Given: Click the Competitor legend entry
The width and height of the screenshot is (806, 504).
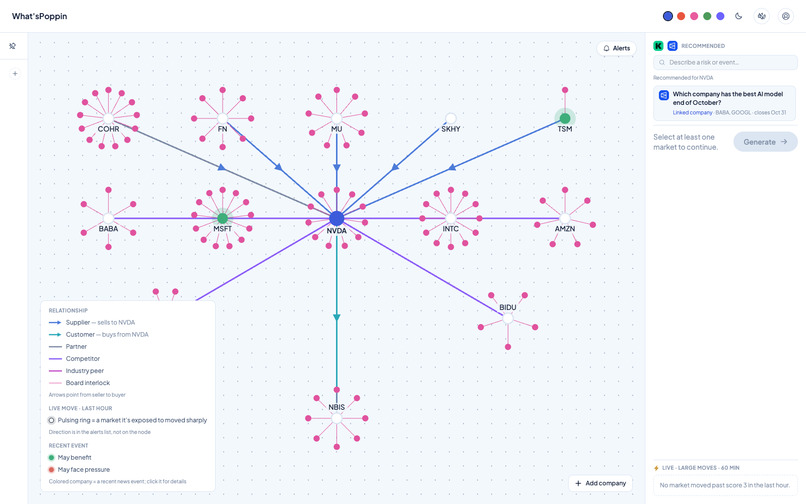Looking at the screenshot, I should pos(74,359).
